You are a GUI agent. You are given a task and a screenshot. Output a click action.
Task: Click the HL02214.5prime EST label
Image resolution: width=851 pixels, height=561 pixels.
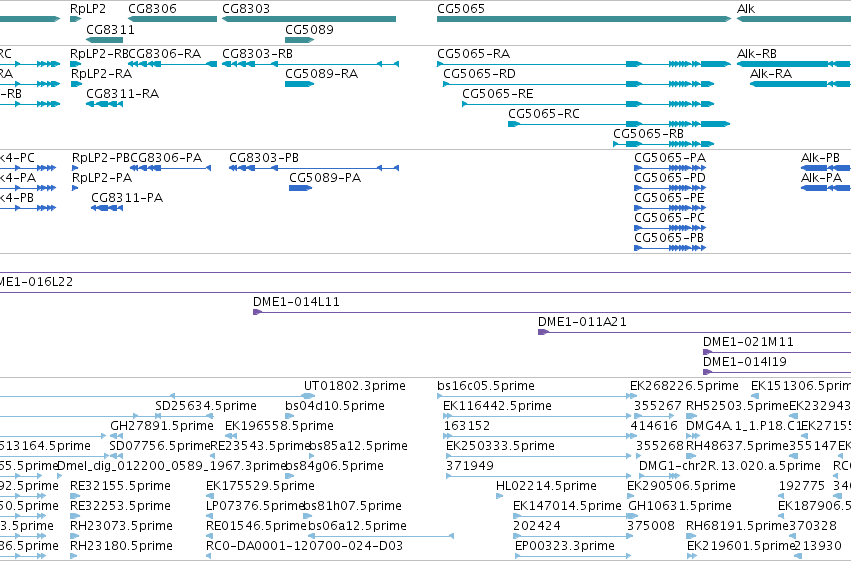coord(546,486)
